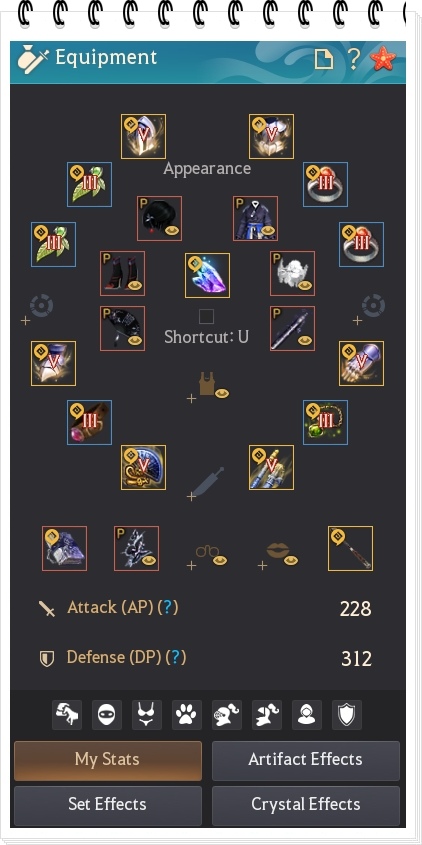Screen dimensions: 422x845
Task: Select the blue crystal alchemy stone slot
Action: [x=207, y=275]
